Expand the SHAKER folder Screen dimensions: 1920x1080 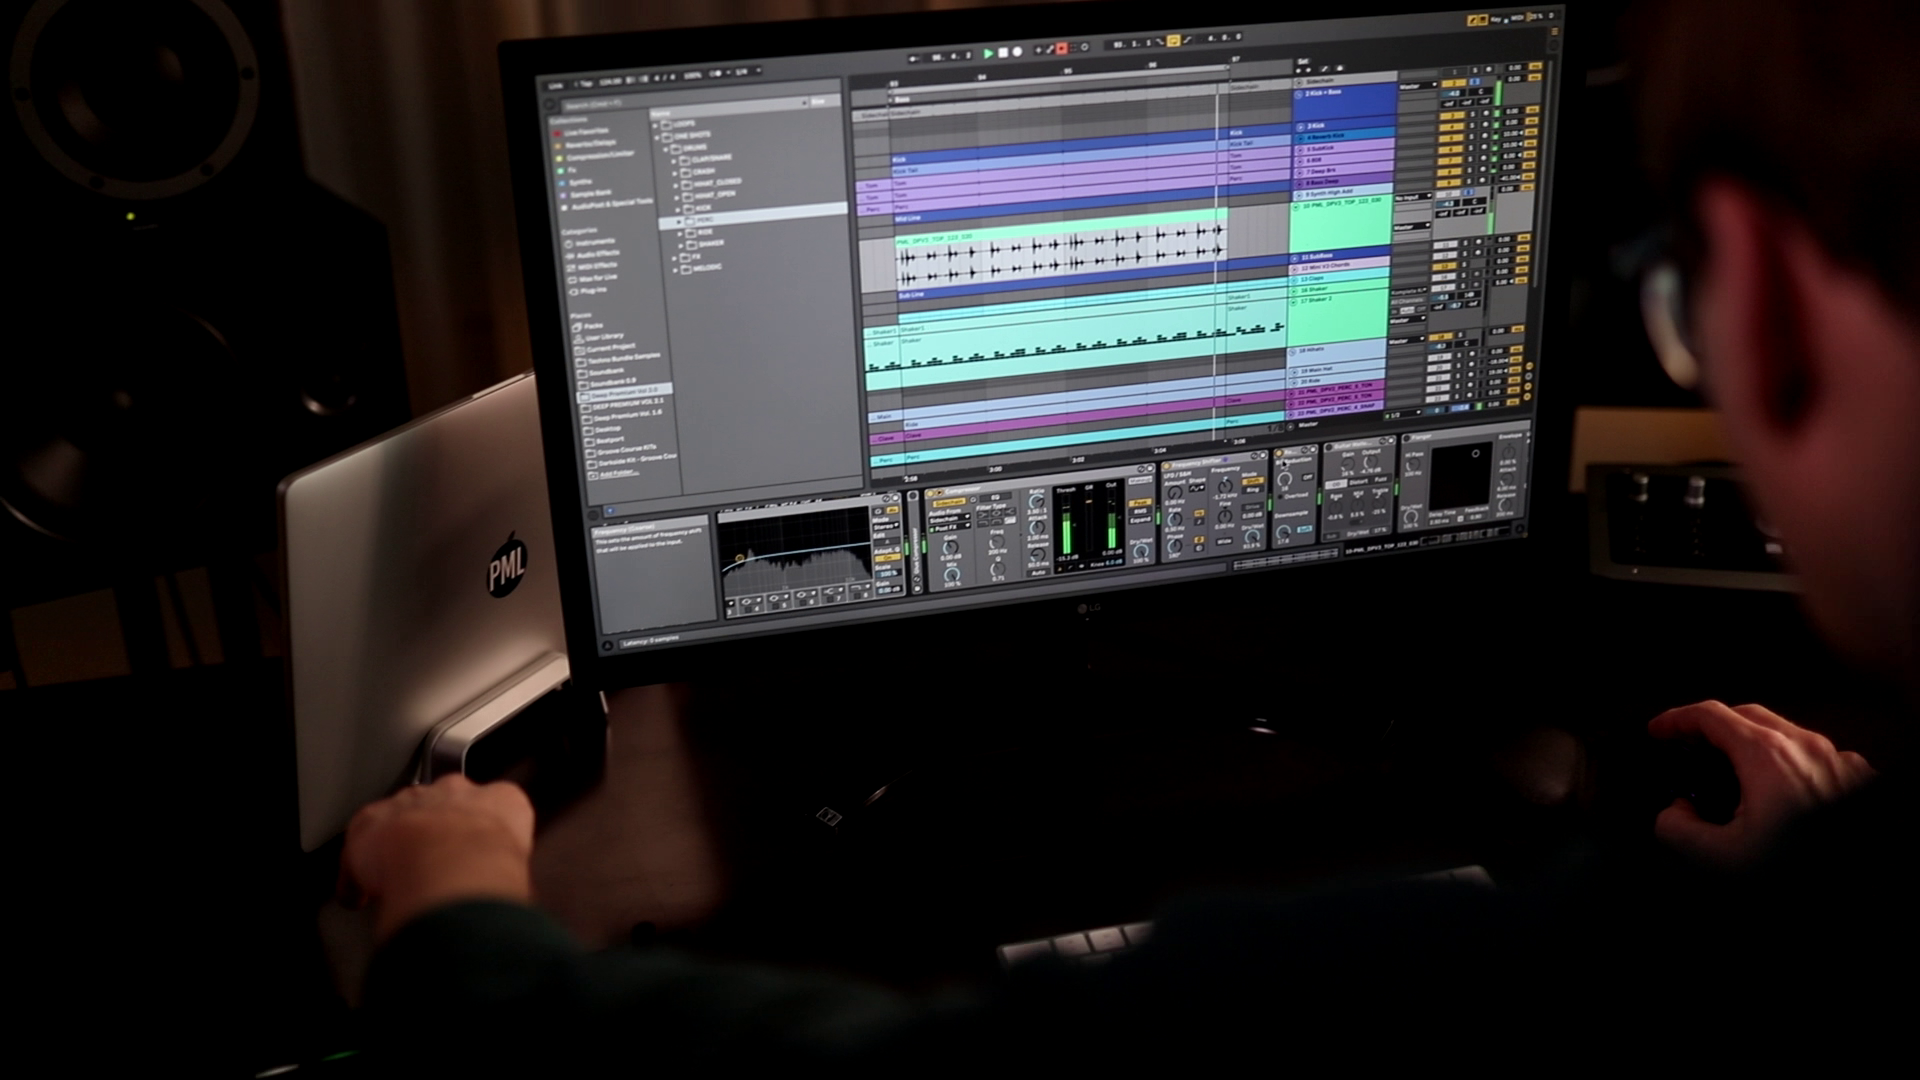[680, 246]
